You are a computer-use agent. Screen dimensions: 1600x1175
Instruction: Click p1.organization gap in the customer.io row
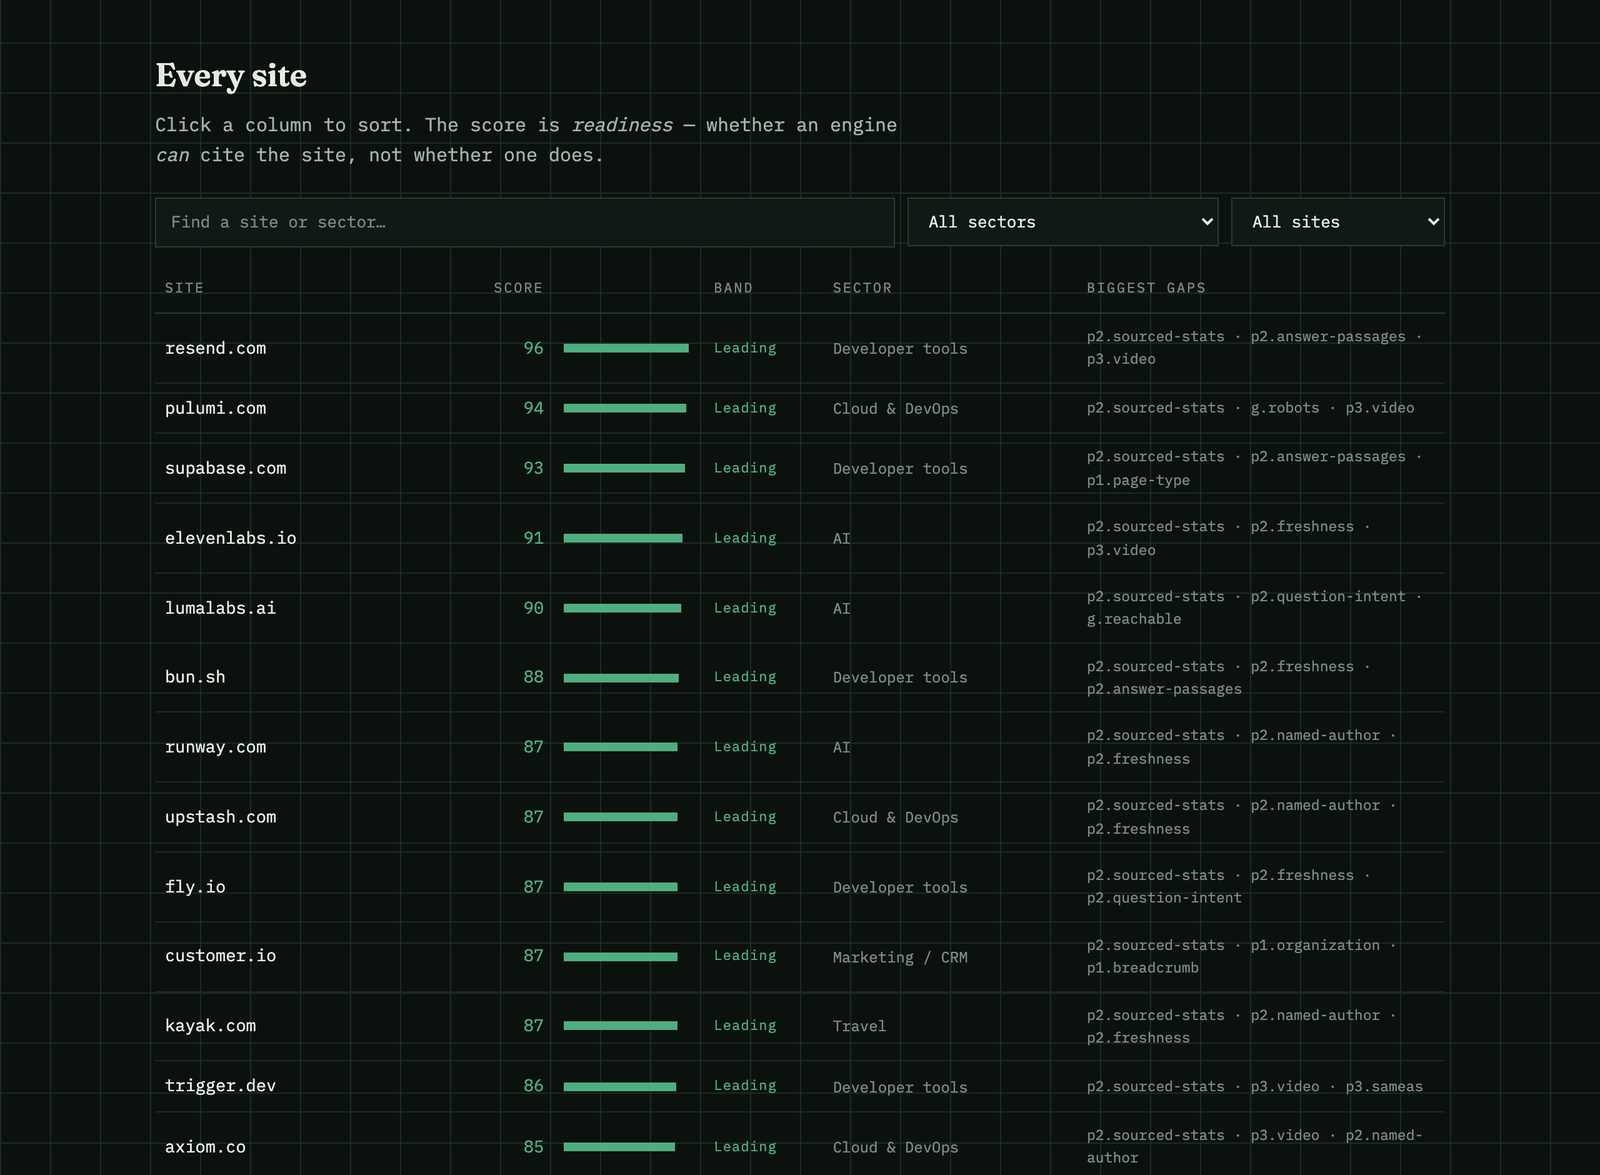click(1315, 945)
